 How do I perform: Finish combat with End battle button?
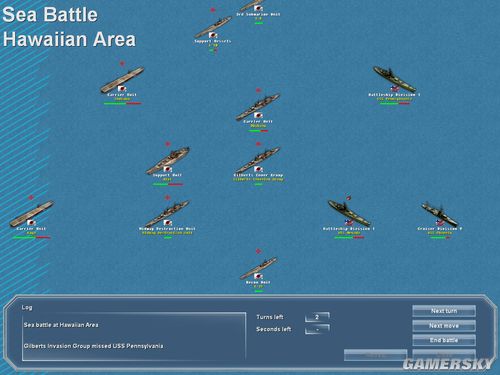[444, 340]
